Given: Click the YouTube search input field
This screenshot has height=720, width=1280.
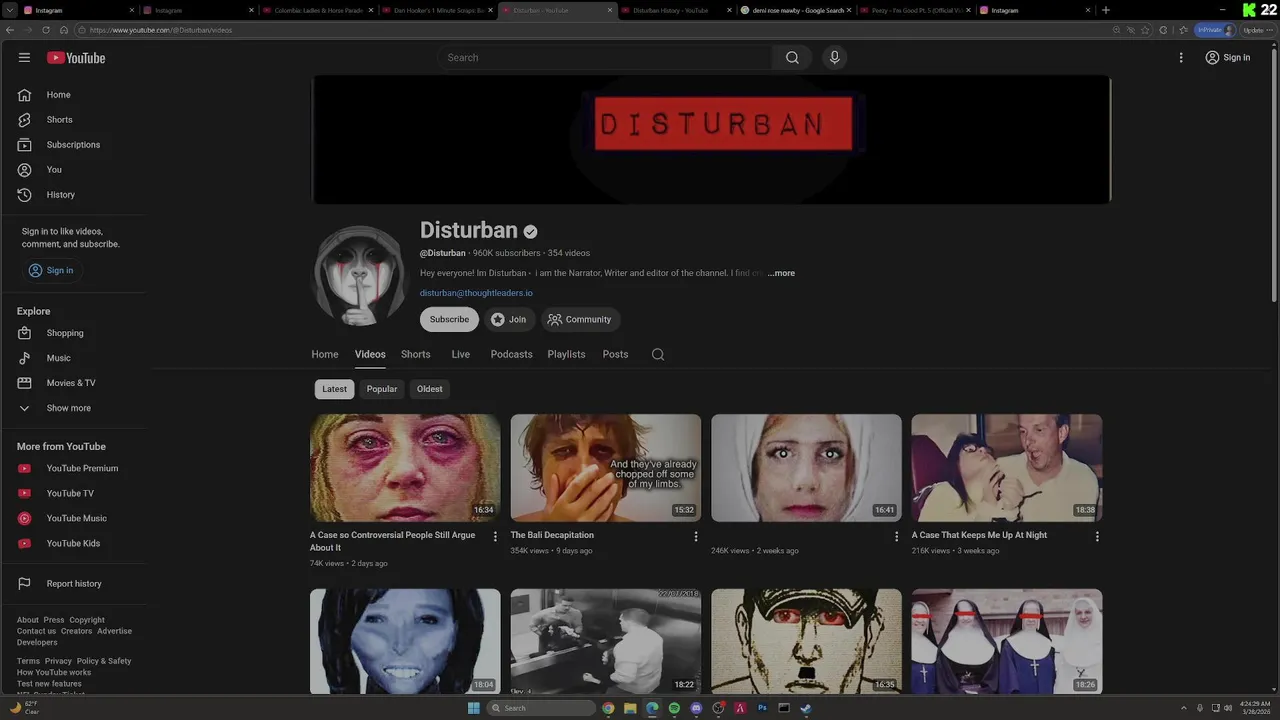Looking at the screenshot, I should [x=605, y=57].
